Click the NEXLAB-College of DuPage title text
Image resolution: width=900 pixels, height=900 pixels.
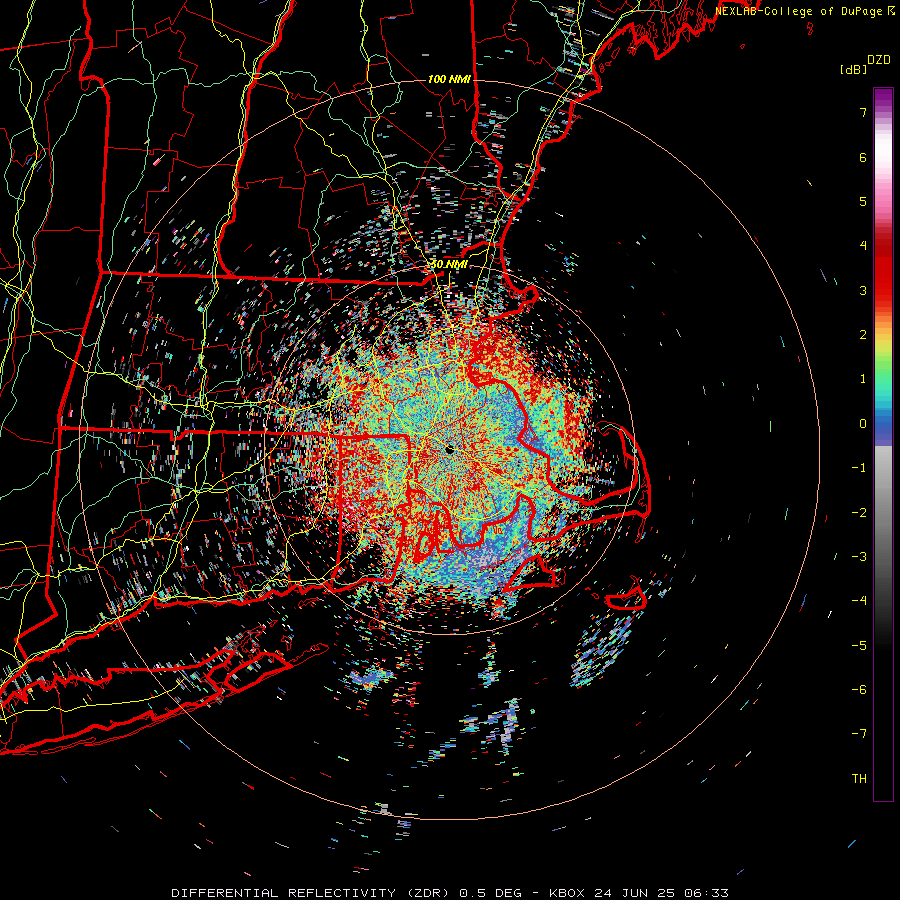pyautogui.click(x=799, y=11)
